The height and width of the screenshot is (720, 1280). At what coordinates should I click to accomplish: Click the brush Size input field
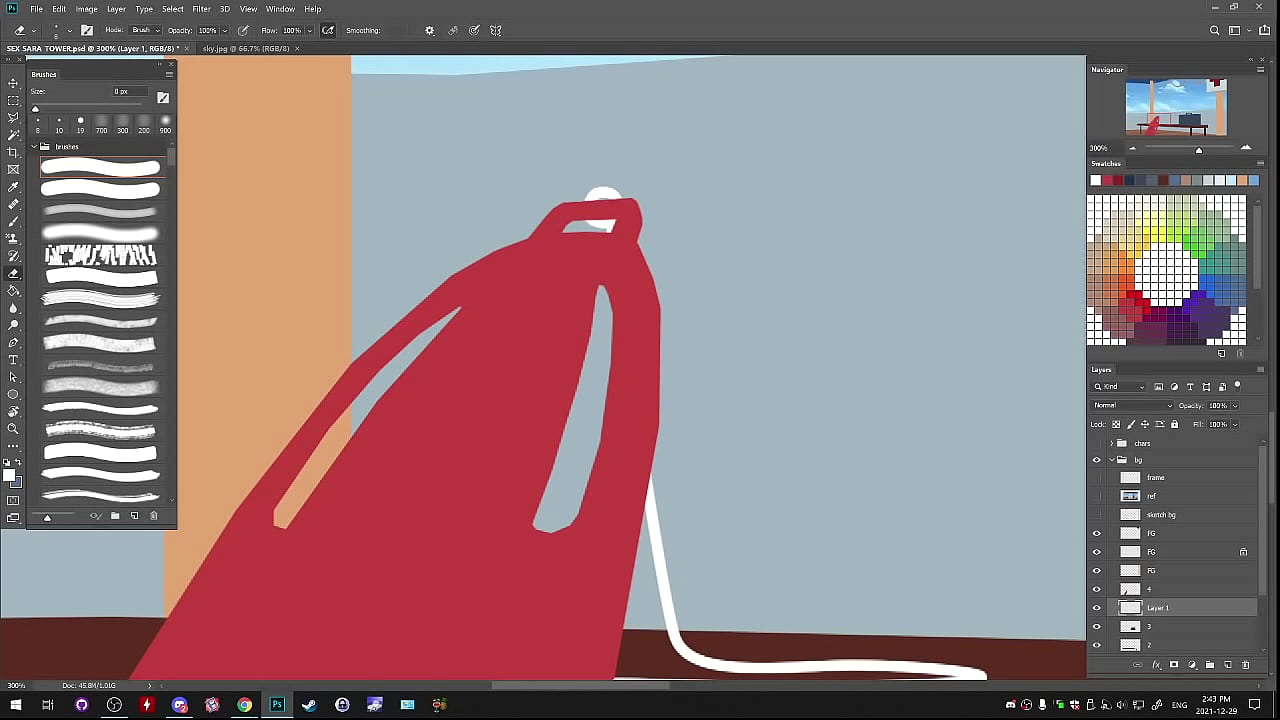(130, 92)
